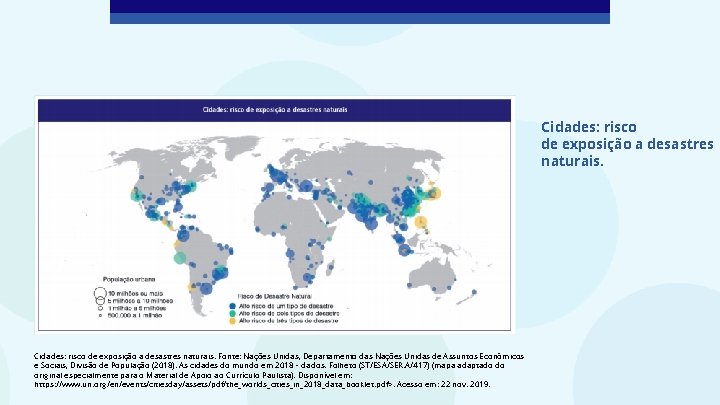Select the map banner title 'Cidades: risco de exposição a desastres naturais'
Screen dimensions: 720x405
click(275, 110)
